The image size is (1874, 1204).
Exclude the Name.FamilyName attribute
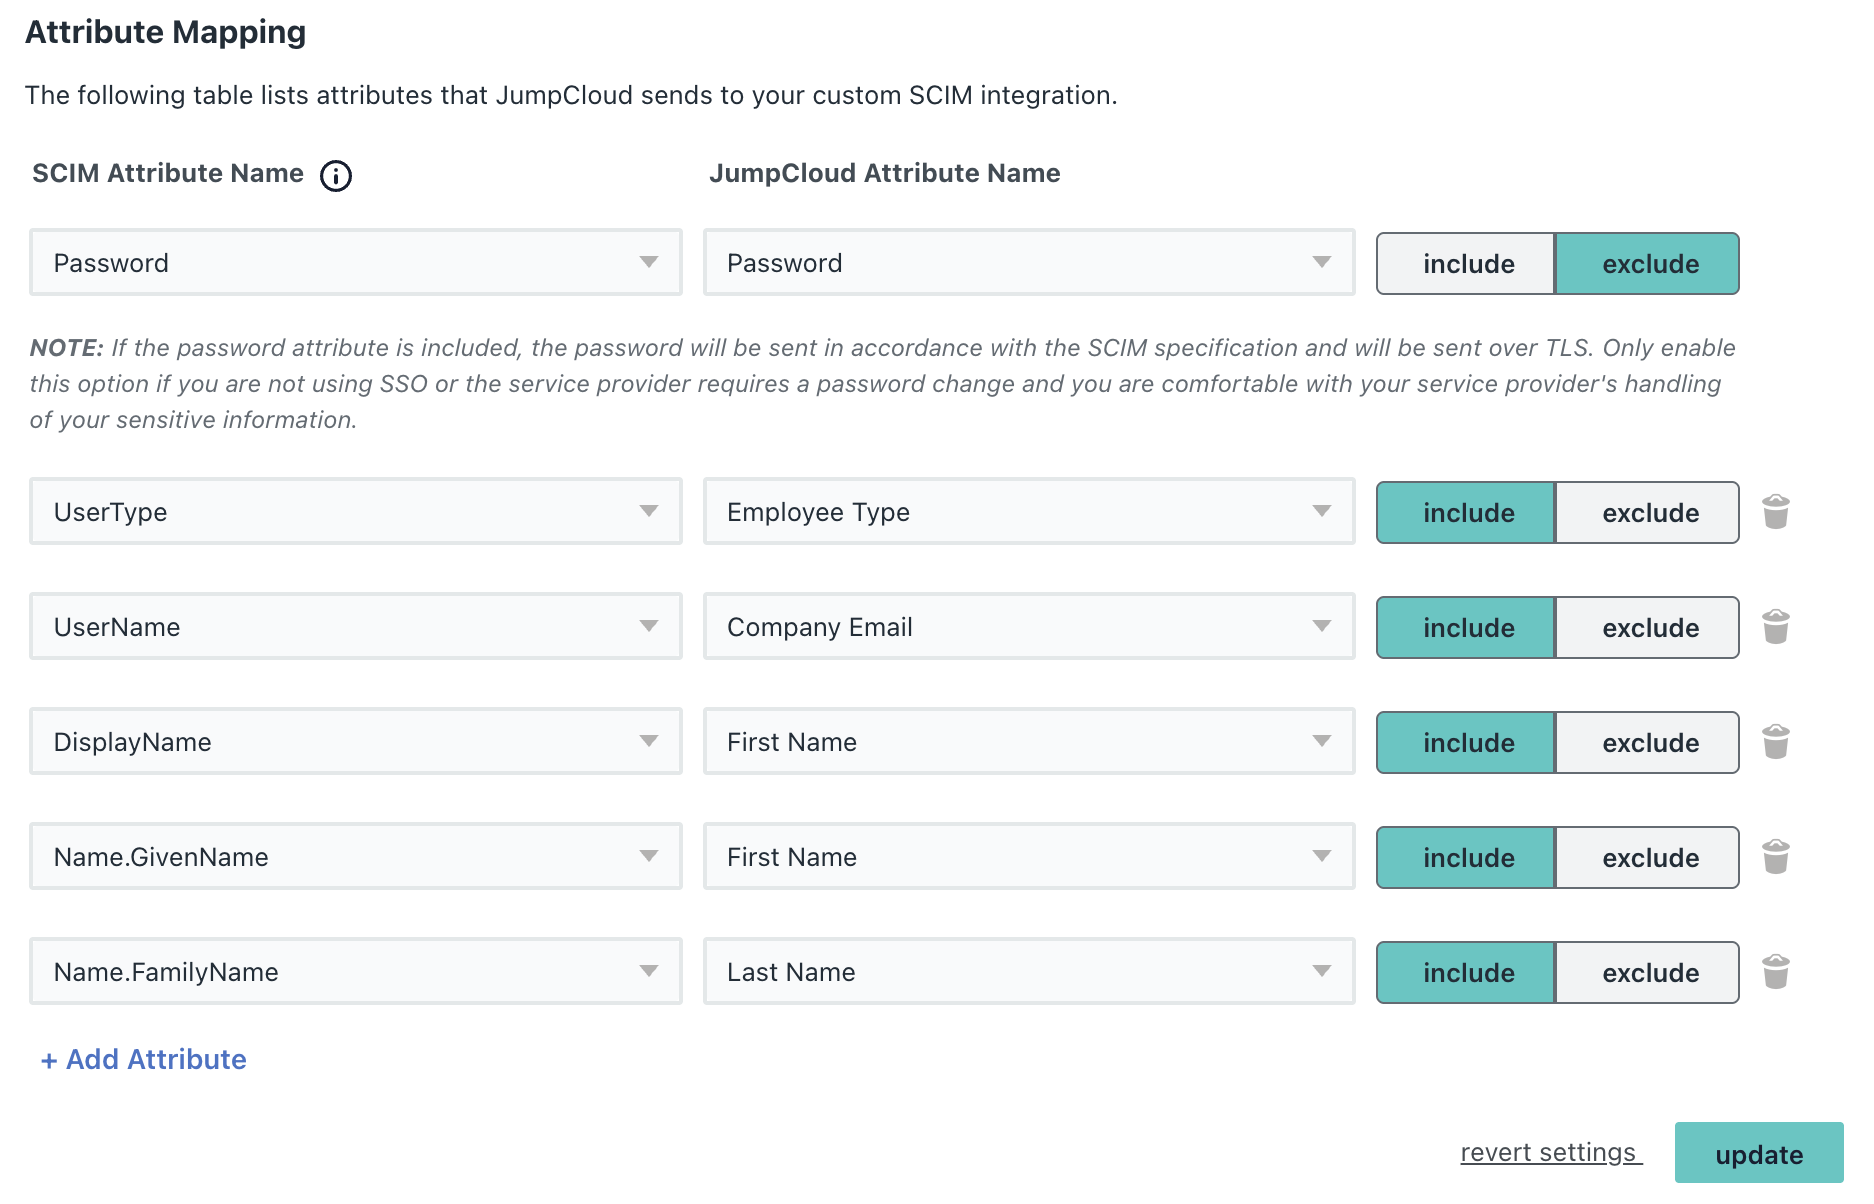(1648, 973)
